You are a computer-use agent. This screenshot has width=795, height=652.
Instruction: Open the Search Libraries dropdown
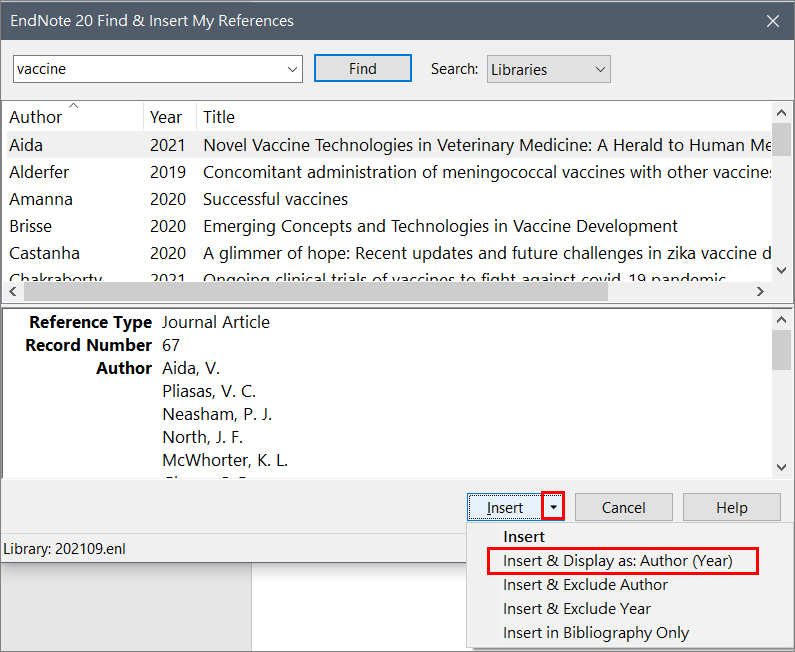549,69
